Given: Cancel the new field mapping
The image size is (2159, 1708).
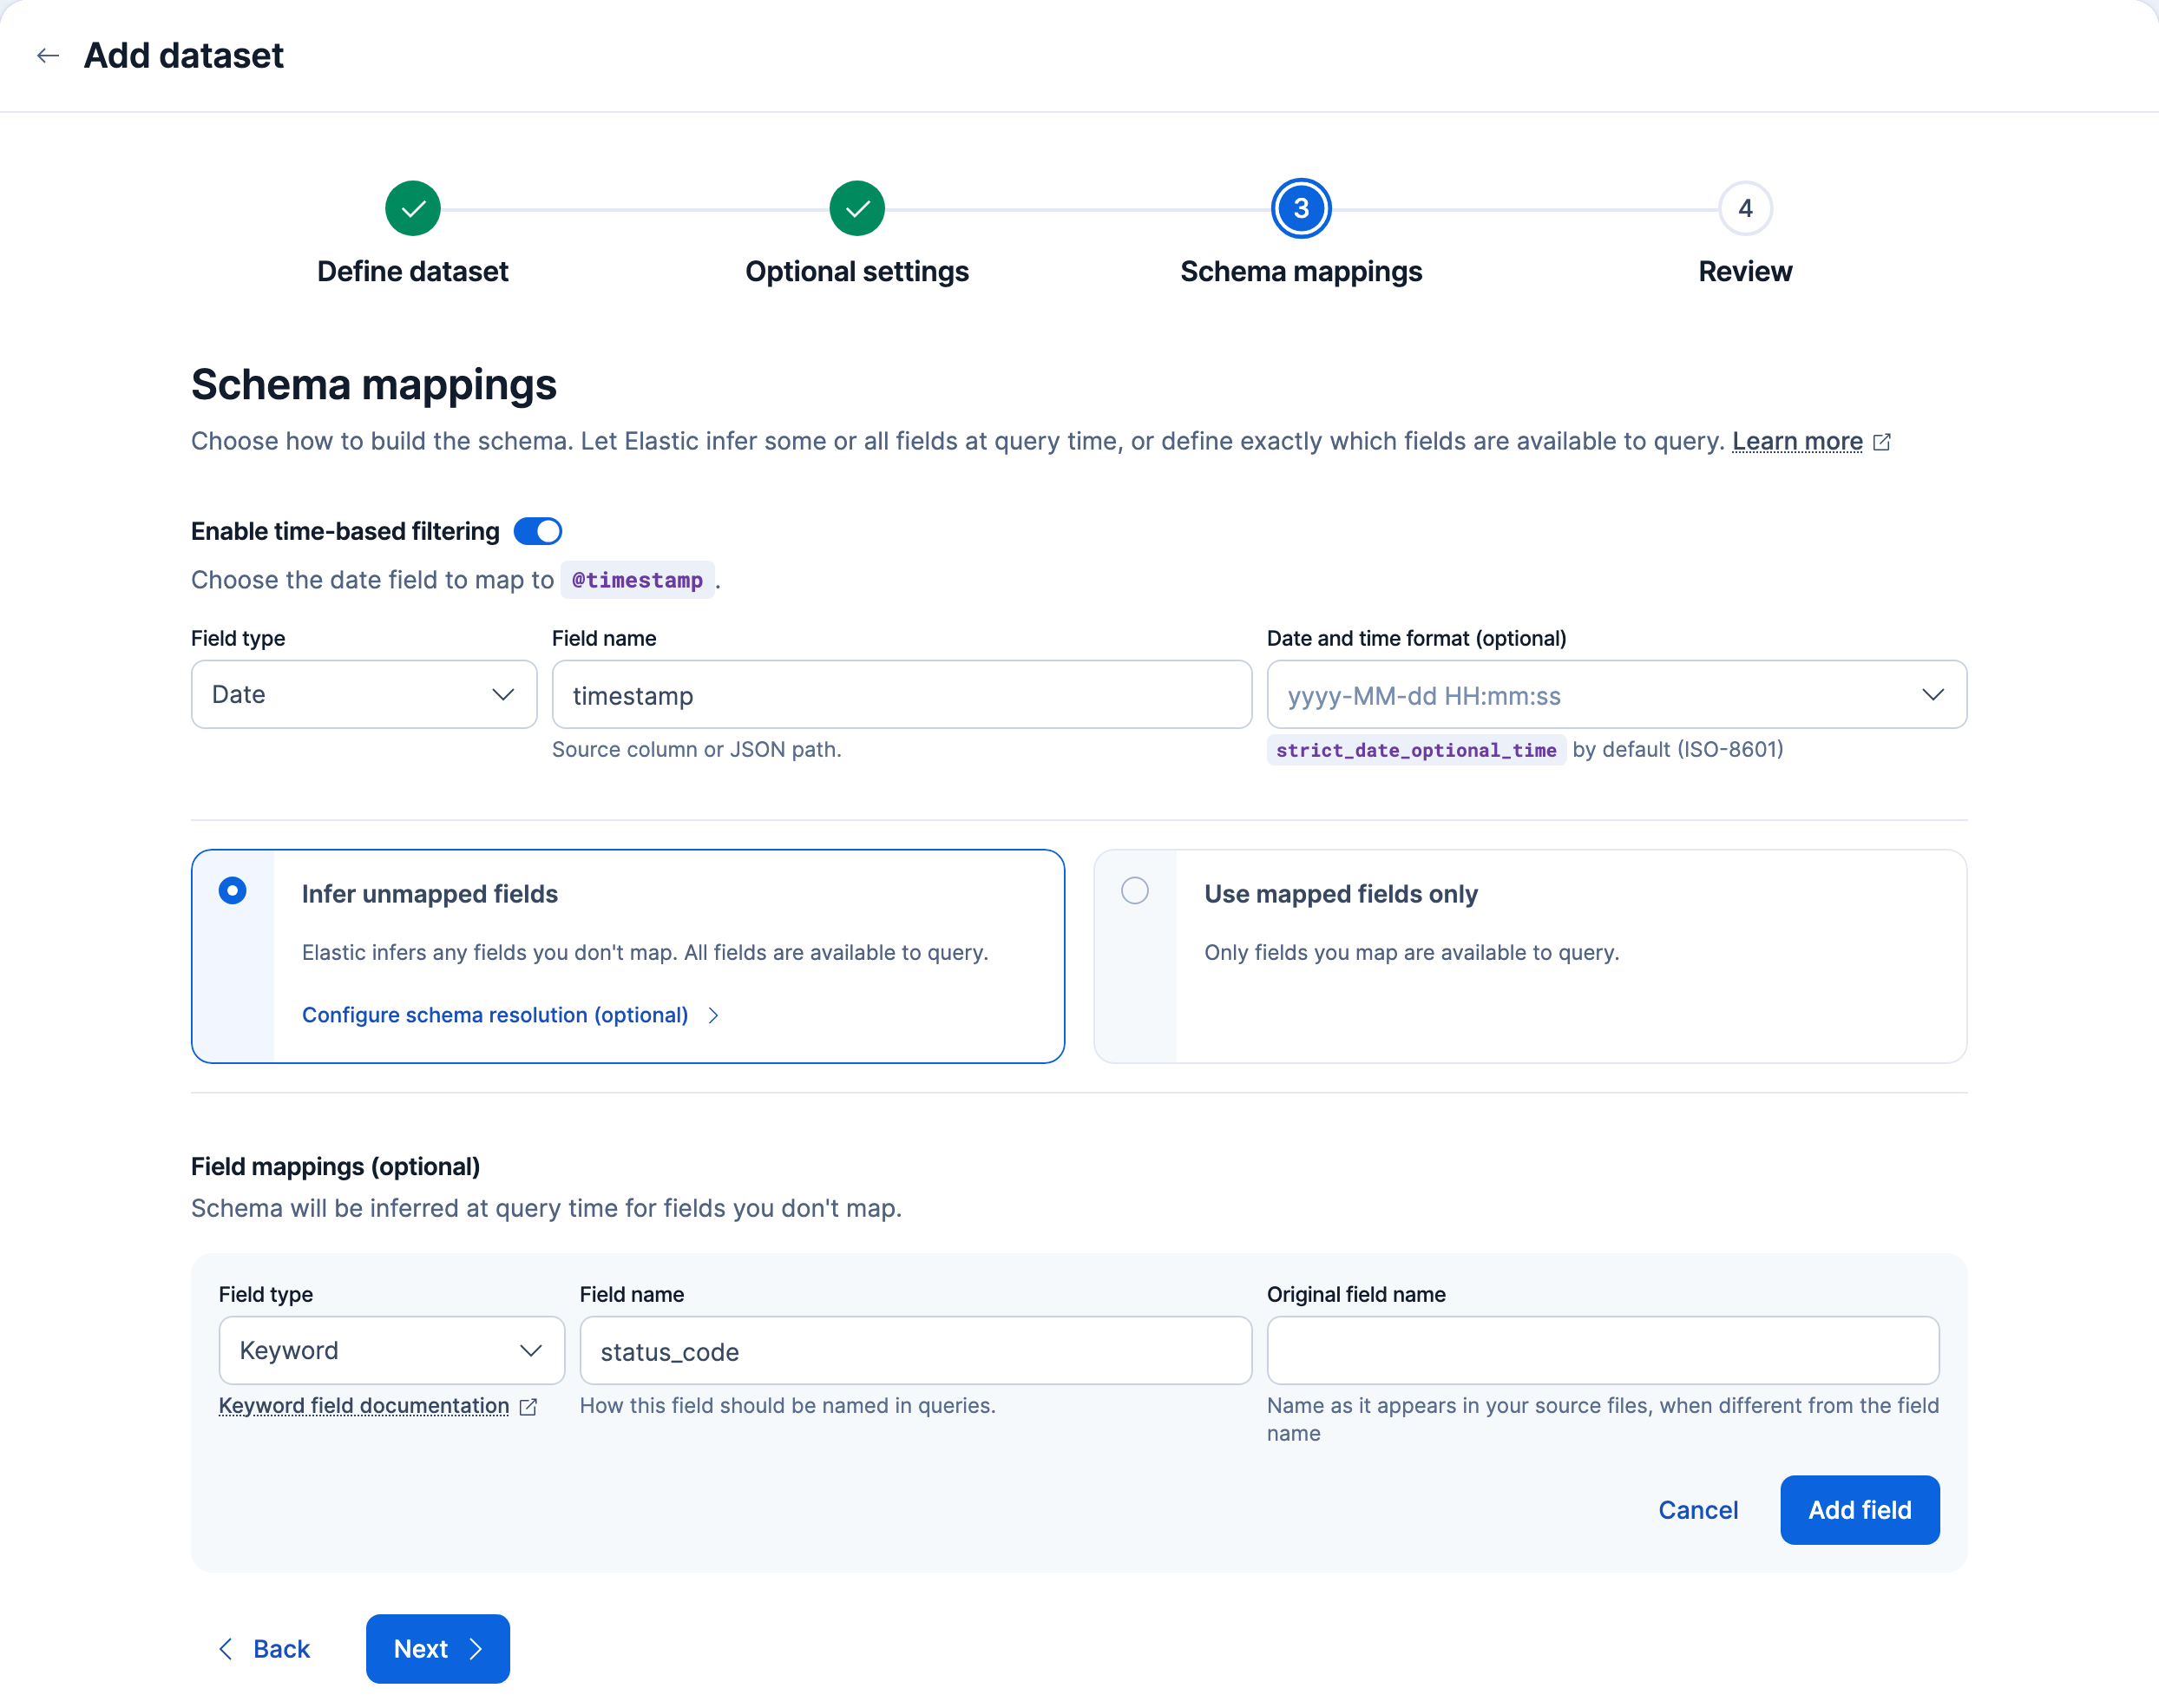Looking at the screenshot, I should (1698, 1510).
